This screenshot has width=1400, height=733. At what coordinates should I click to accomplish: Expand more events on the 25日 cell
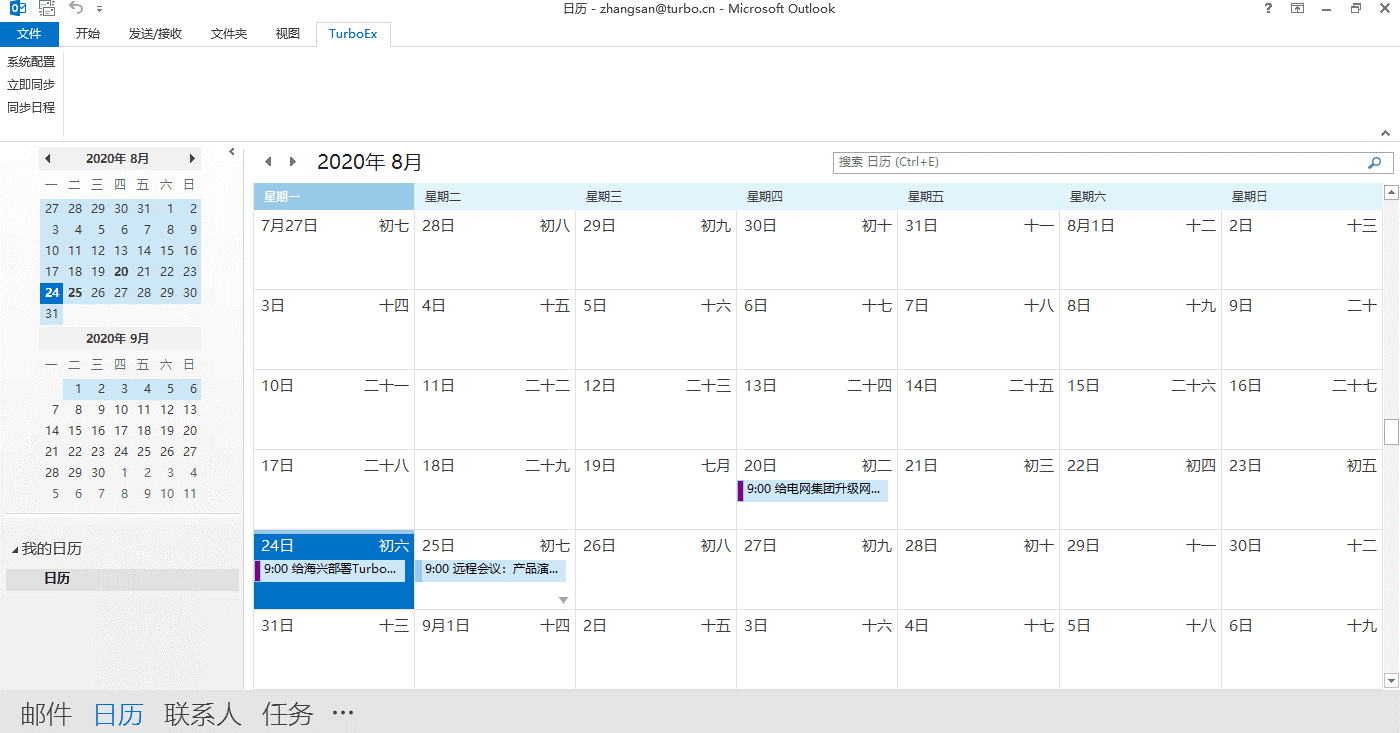point(563,600)
